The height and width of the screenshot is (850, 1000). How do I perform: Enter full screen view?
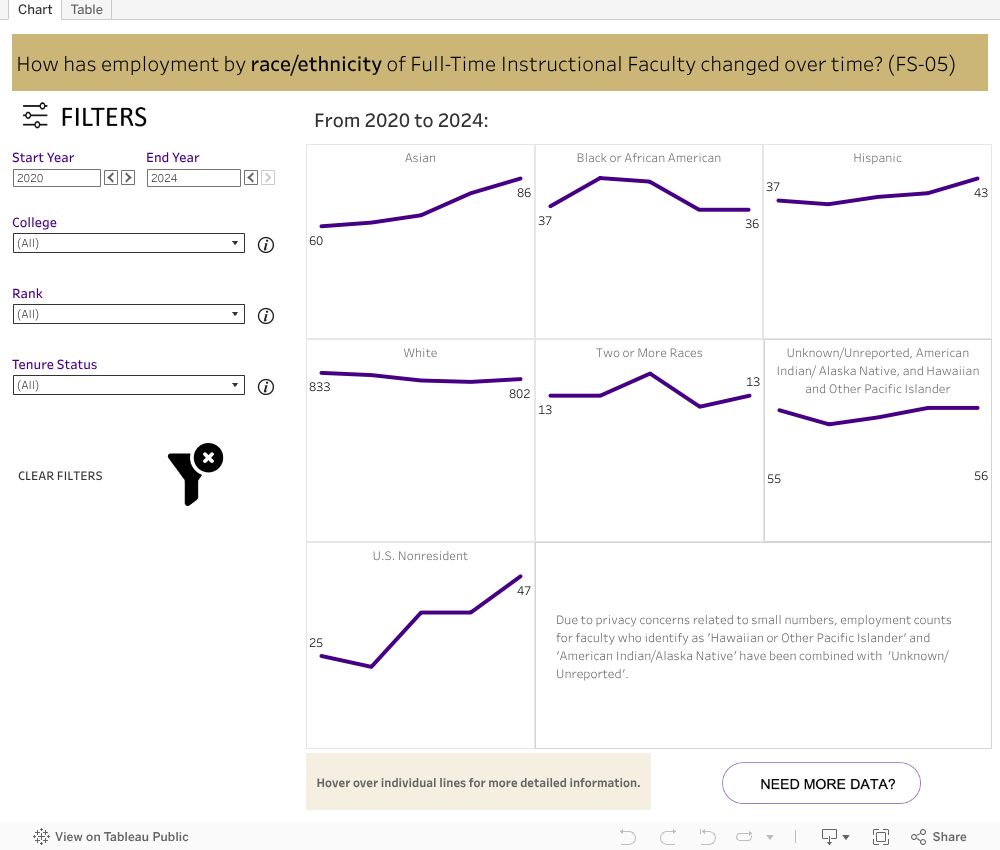tap(881, 837)
